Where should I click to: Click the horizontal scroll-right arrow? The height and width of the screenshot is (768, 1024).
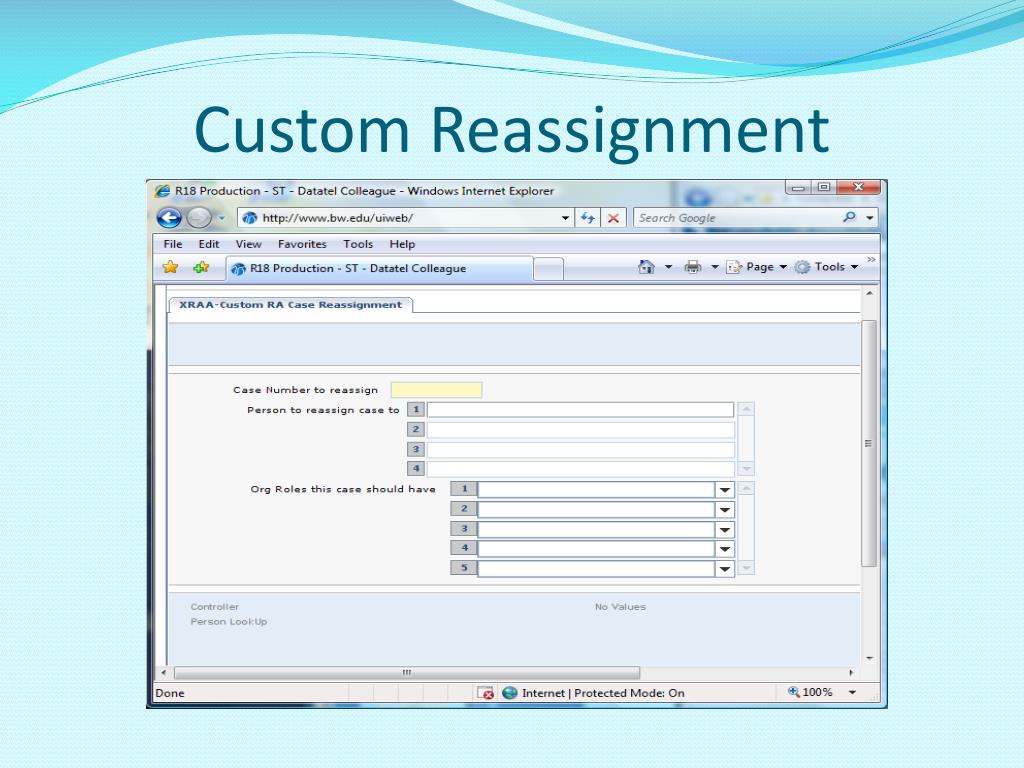point(851,673)
